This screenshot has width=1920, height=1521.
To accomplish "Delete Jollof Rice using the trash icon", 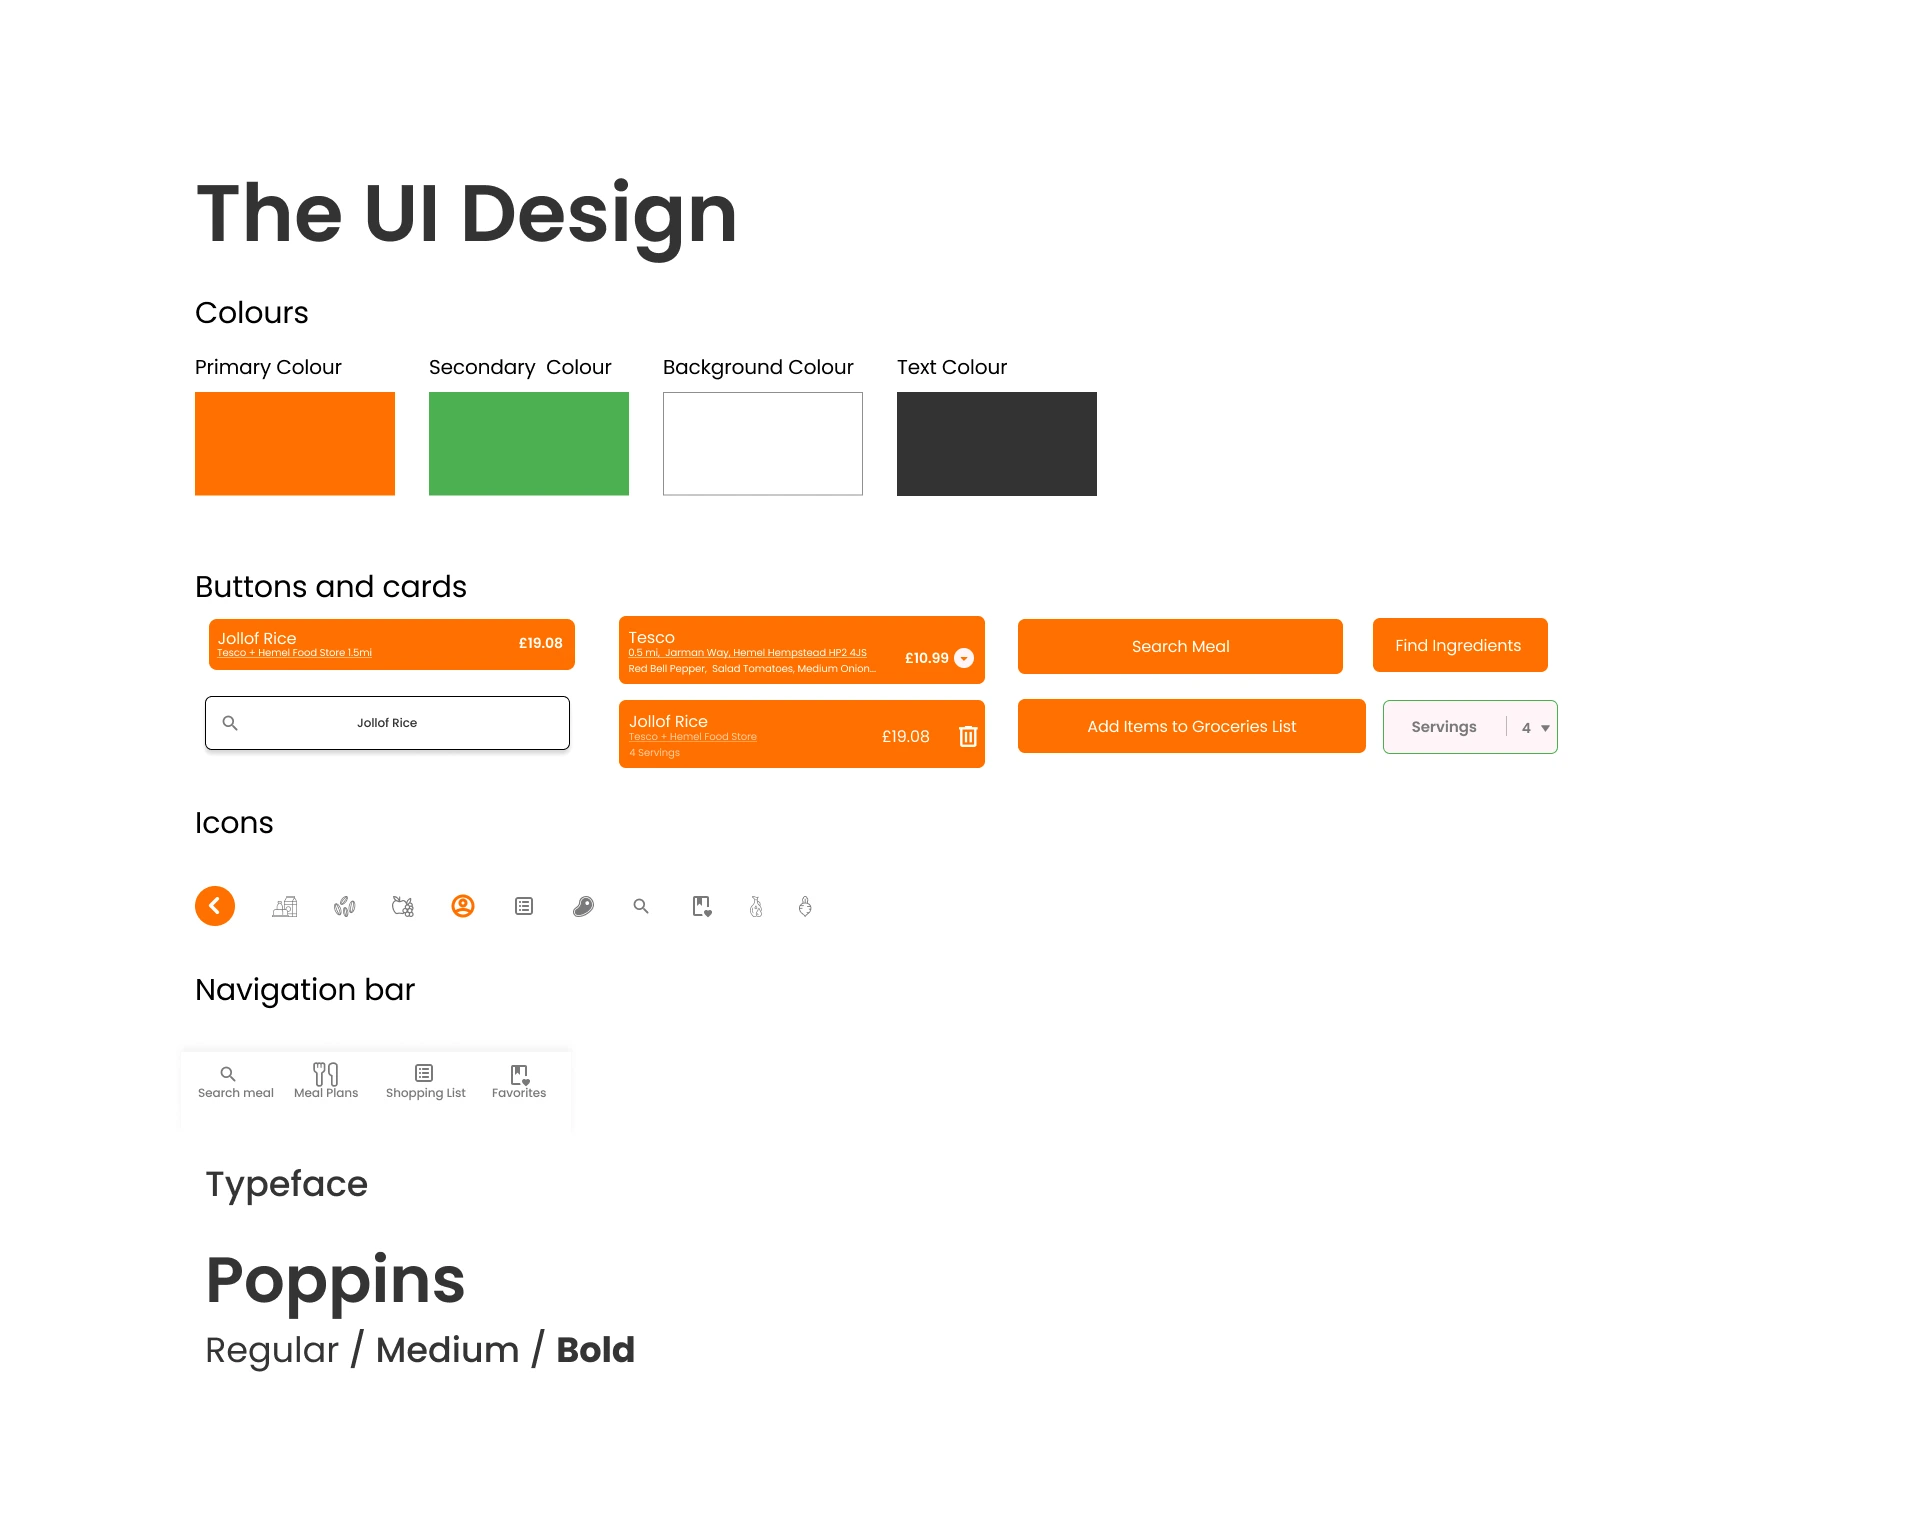I will [x=968, y=736].
